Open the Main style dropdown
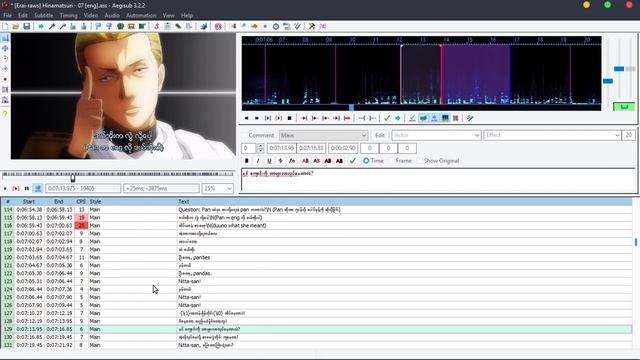640x360 pixels. pos(323,135)
